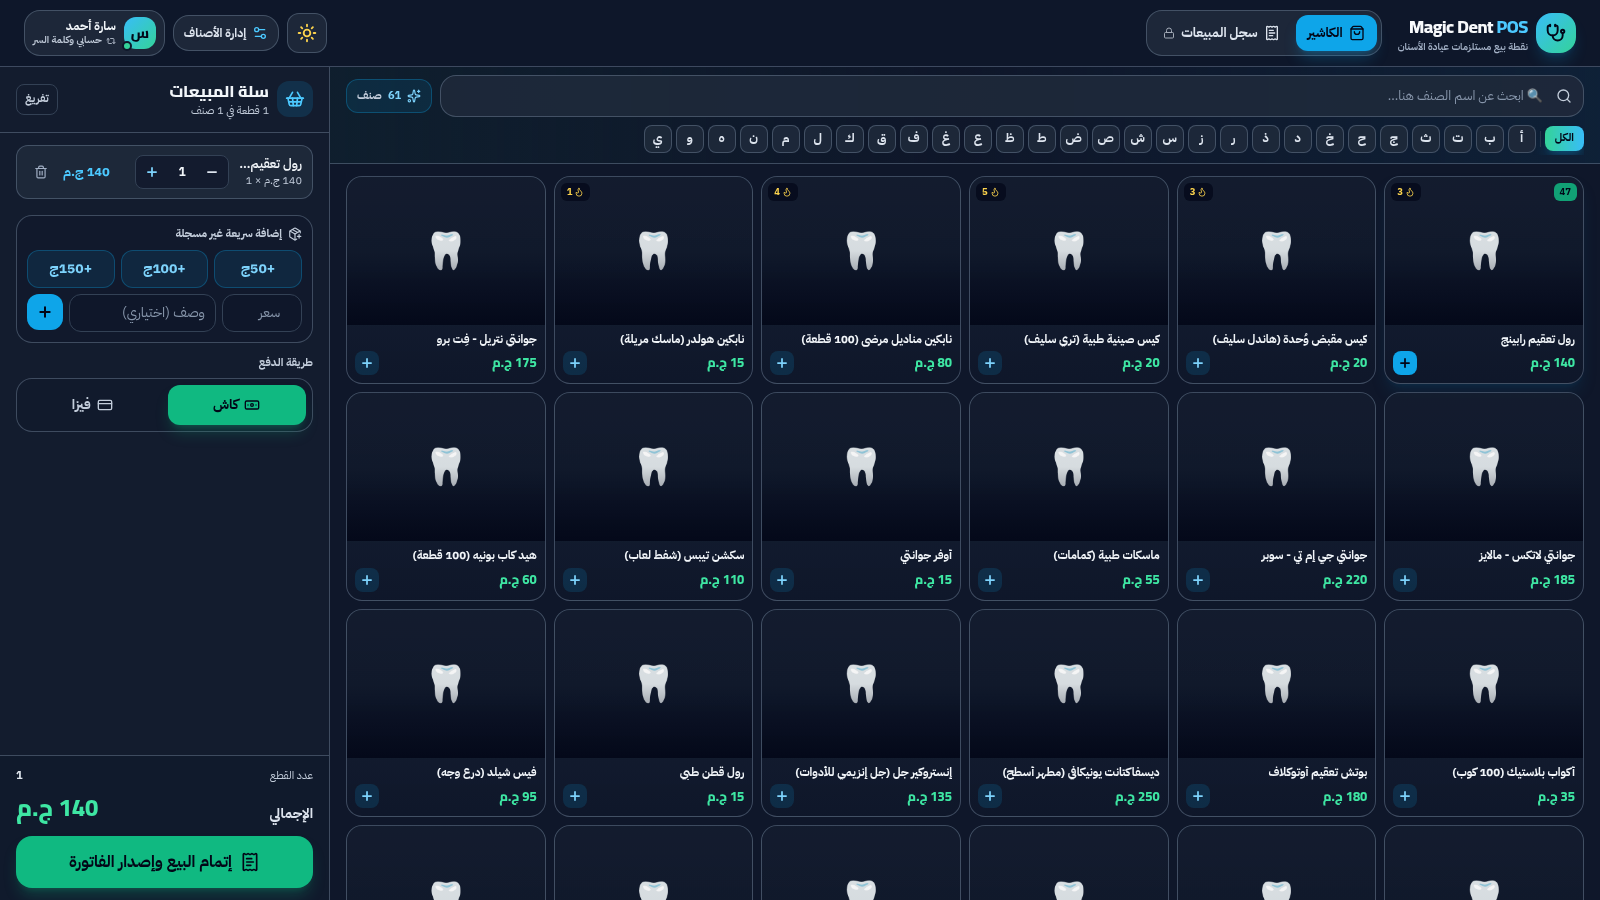1600x900 pixels.
Task: Add كيس صينية طبية item with plus
Action: coord(990,363)
